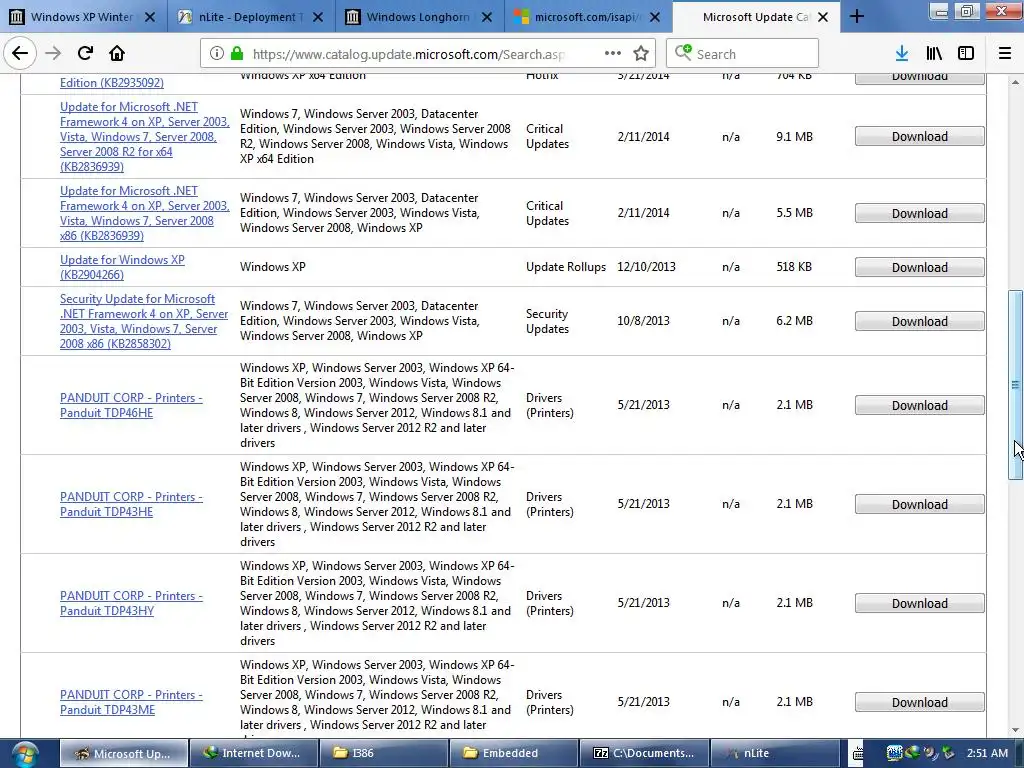Download the Panduit TDP43ME driver

coord(920,703)
